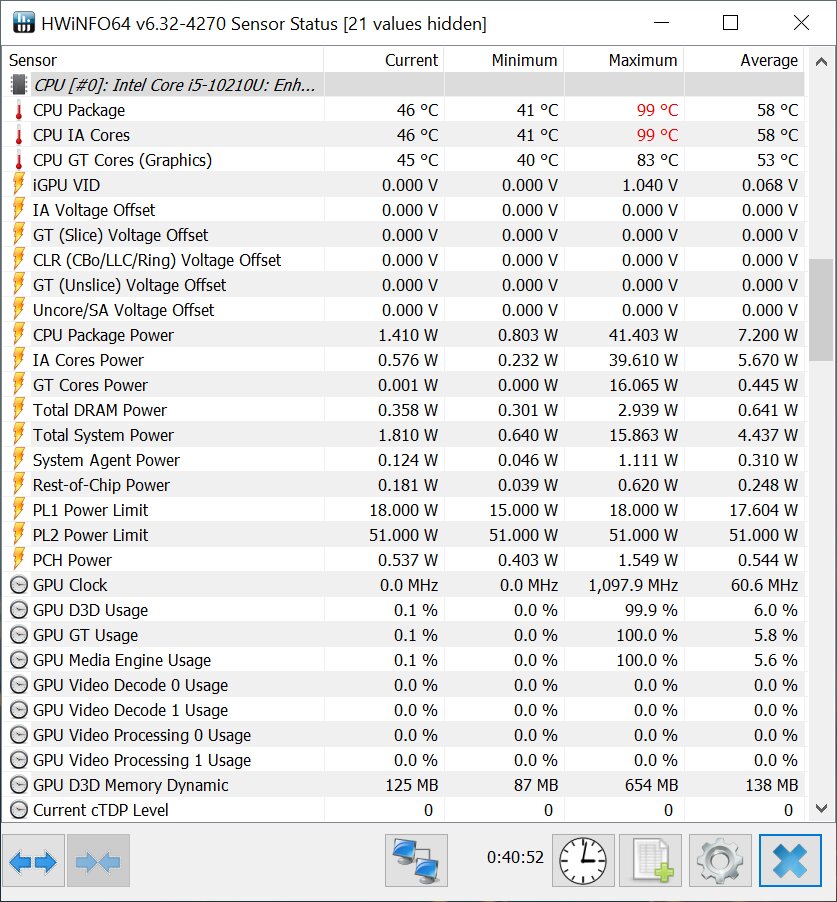Click lightning icon beside IA Voltage Offset

click(x=19, y=210)
